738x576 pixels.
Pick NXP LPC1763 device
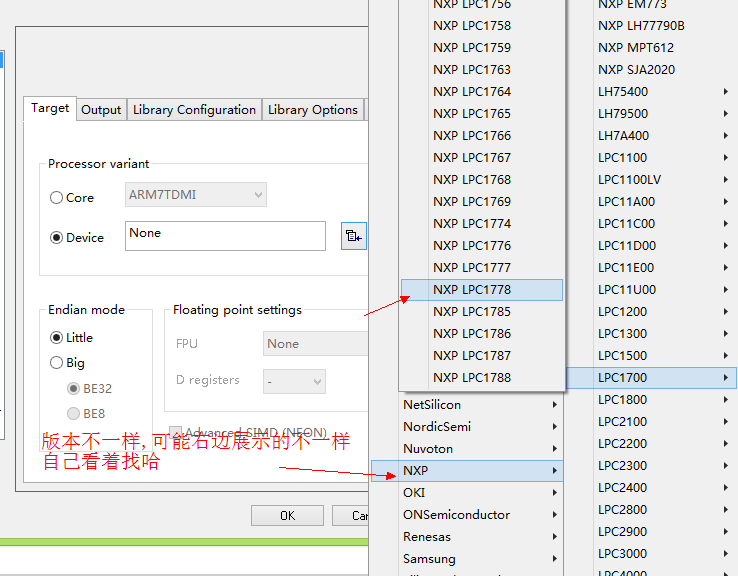pos(482,70)
